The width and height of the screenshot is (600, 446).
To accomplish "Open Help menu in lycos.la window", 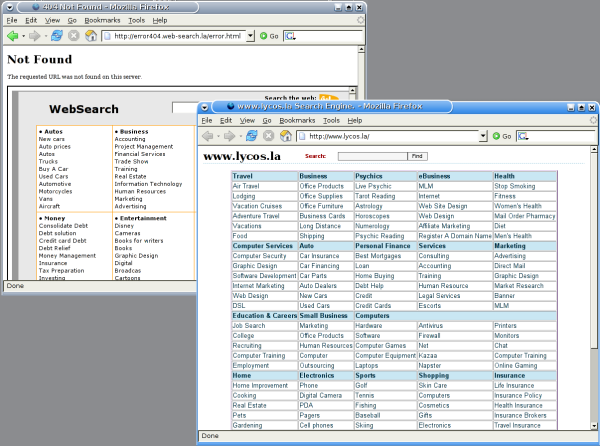I will (x=355, y=120).
